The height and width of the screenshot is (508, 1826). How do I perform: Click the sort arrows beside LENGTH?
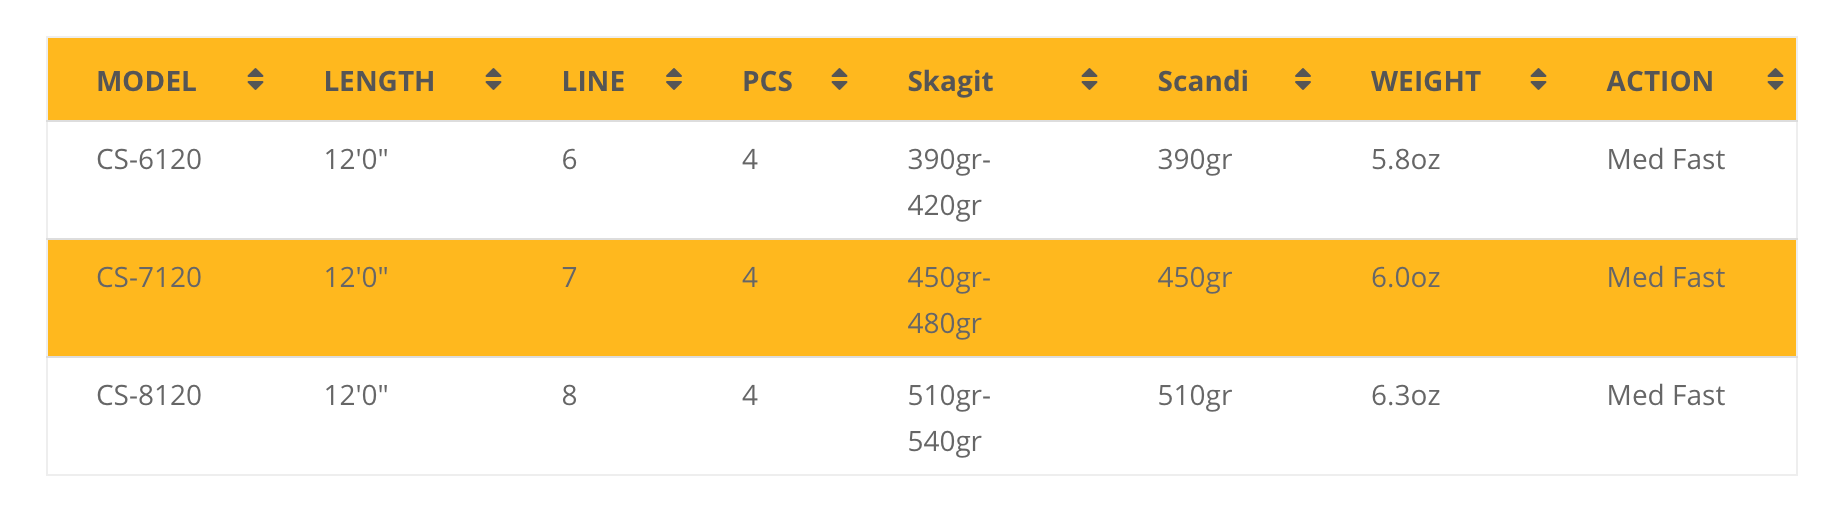[x=493, y=80]
